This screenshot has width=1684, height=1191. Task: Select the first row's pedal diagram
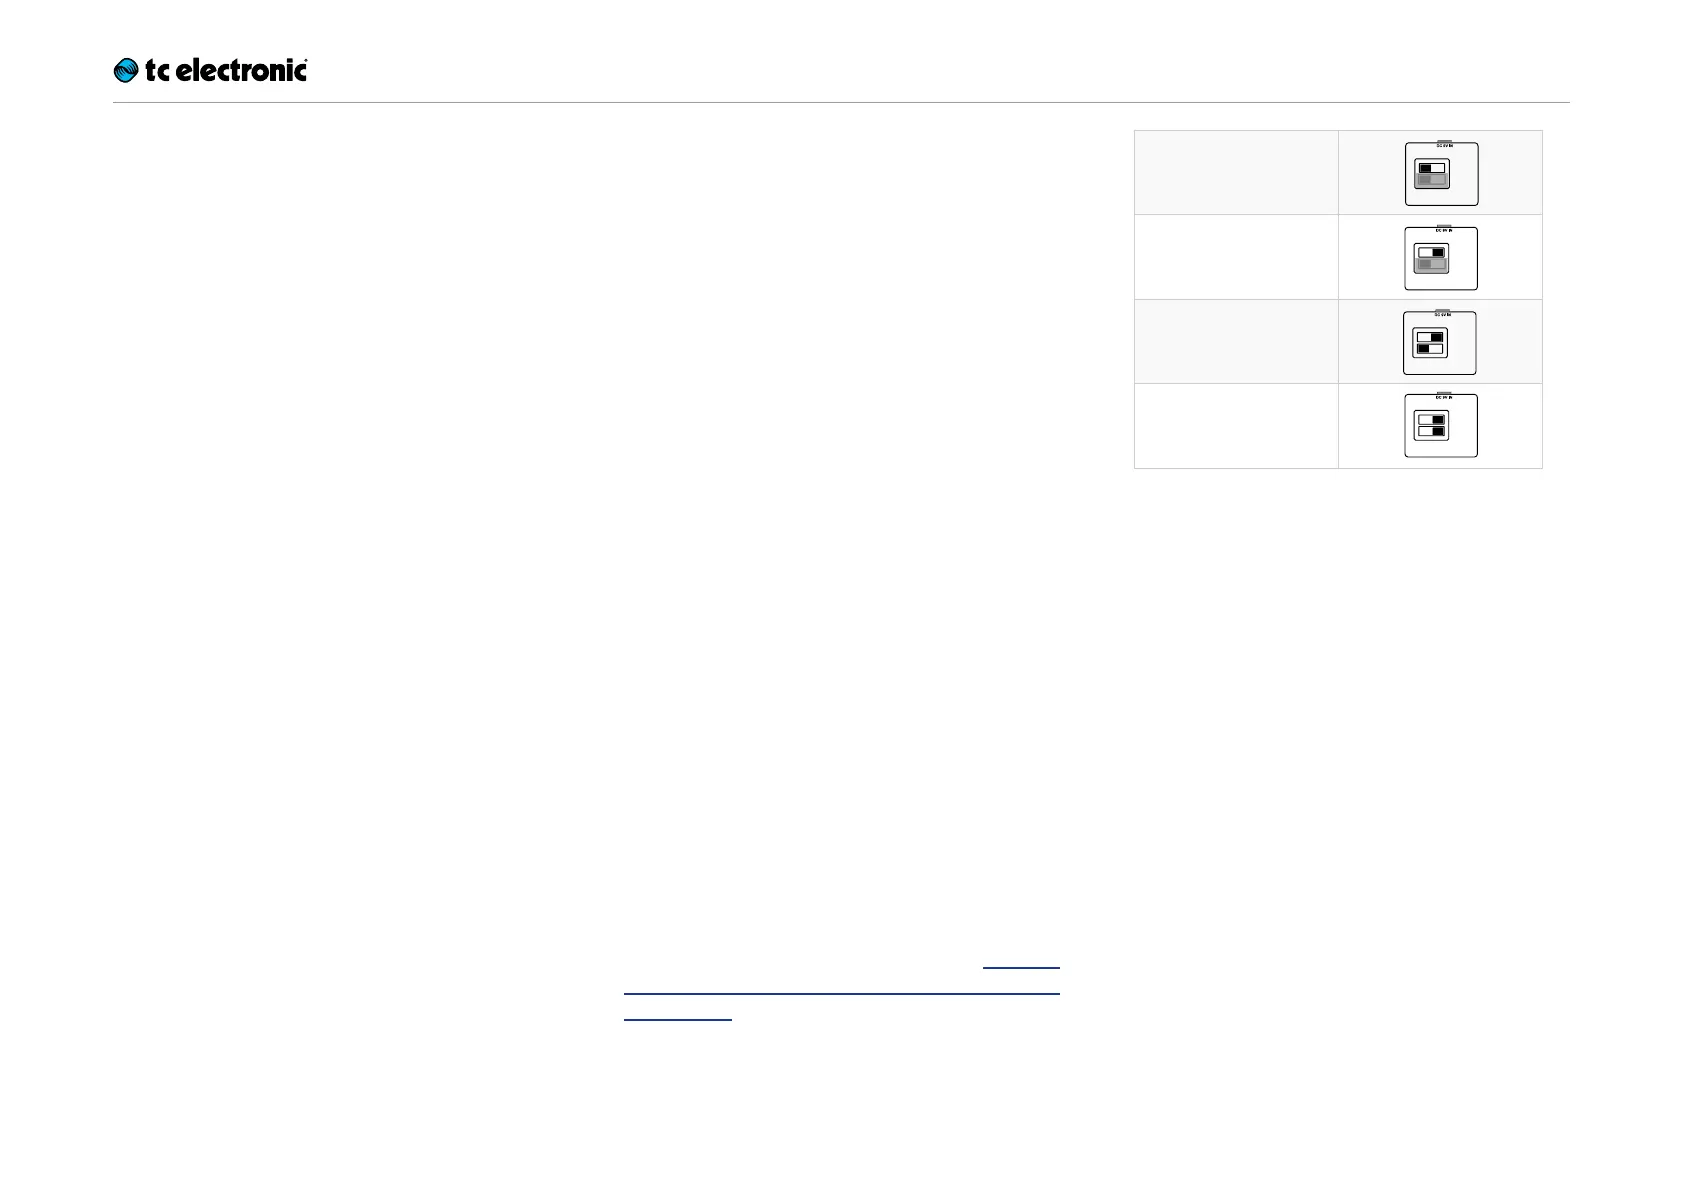(x=1441, y=173)
